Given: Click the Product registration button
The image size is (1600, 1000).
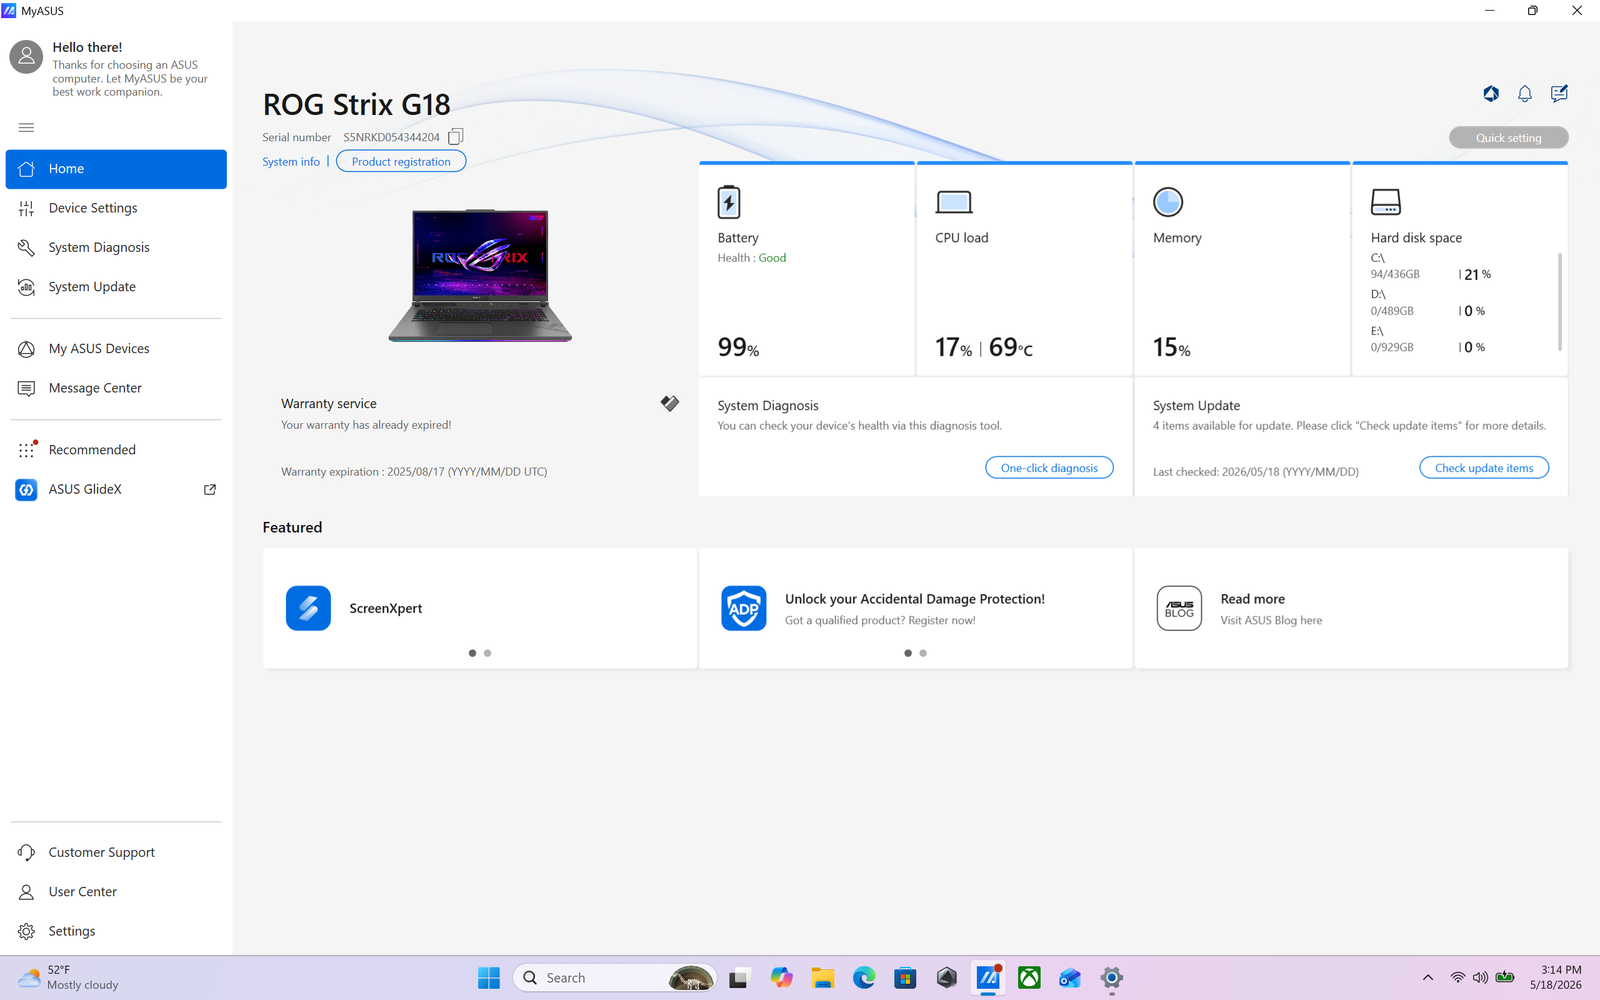Looking at the screenshot, I should 401,161.
